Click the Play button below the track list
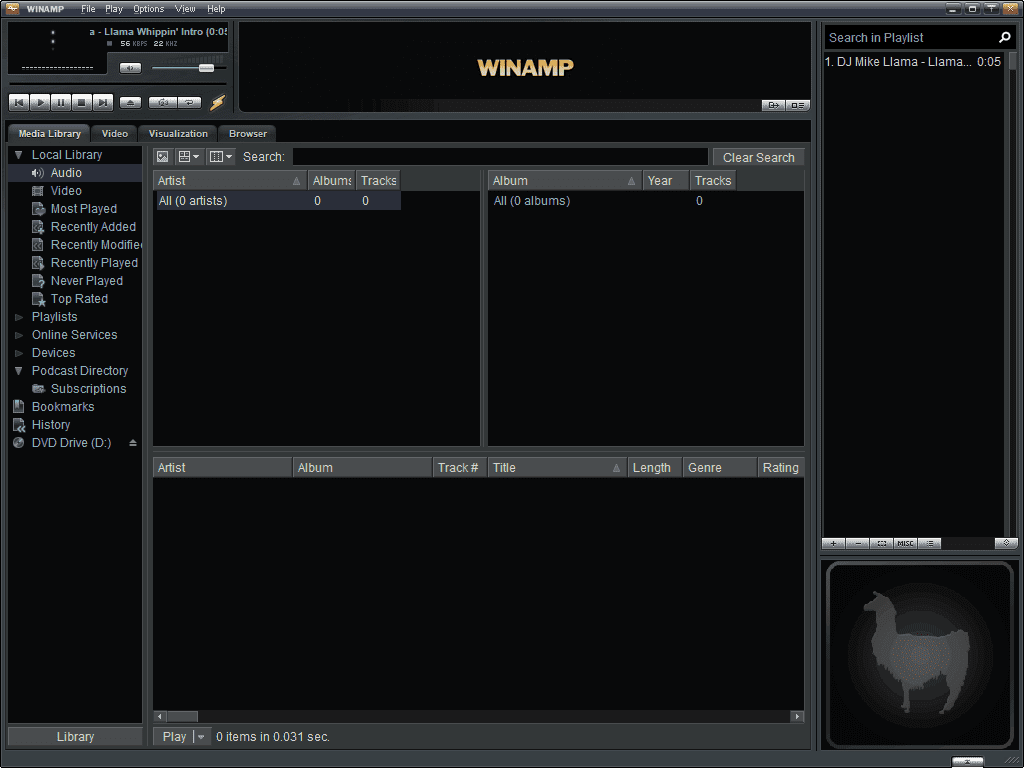The image size is (1024, 768). (x=174, y=737)
